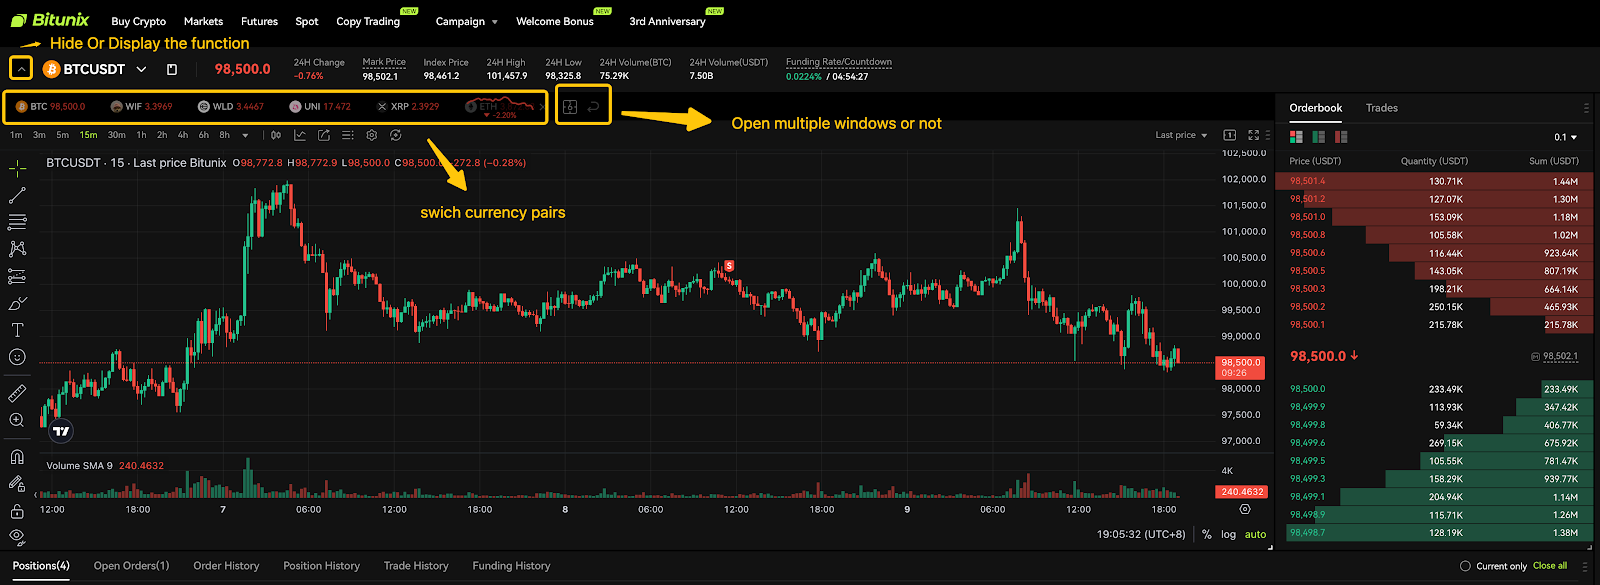This screenshot has height=585, width=1600.
Task: Toggle magnet mode for drawings
Action: pos(17,457)
